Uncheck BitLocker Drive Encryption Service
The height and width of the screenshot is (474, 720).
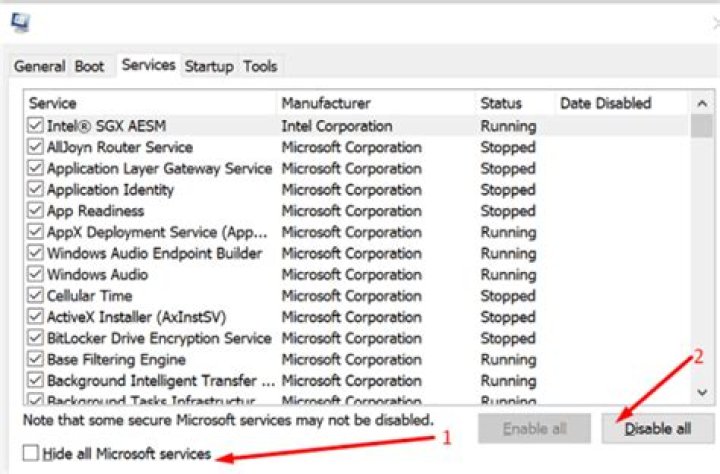[x=36, y=339]
